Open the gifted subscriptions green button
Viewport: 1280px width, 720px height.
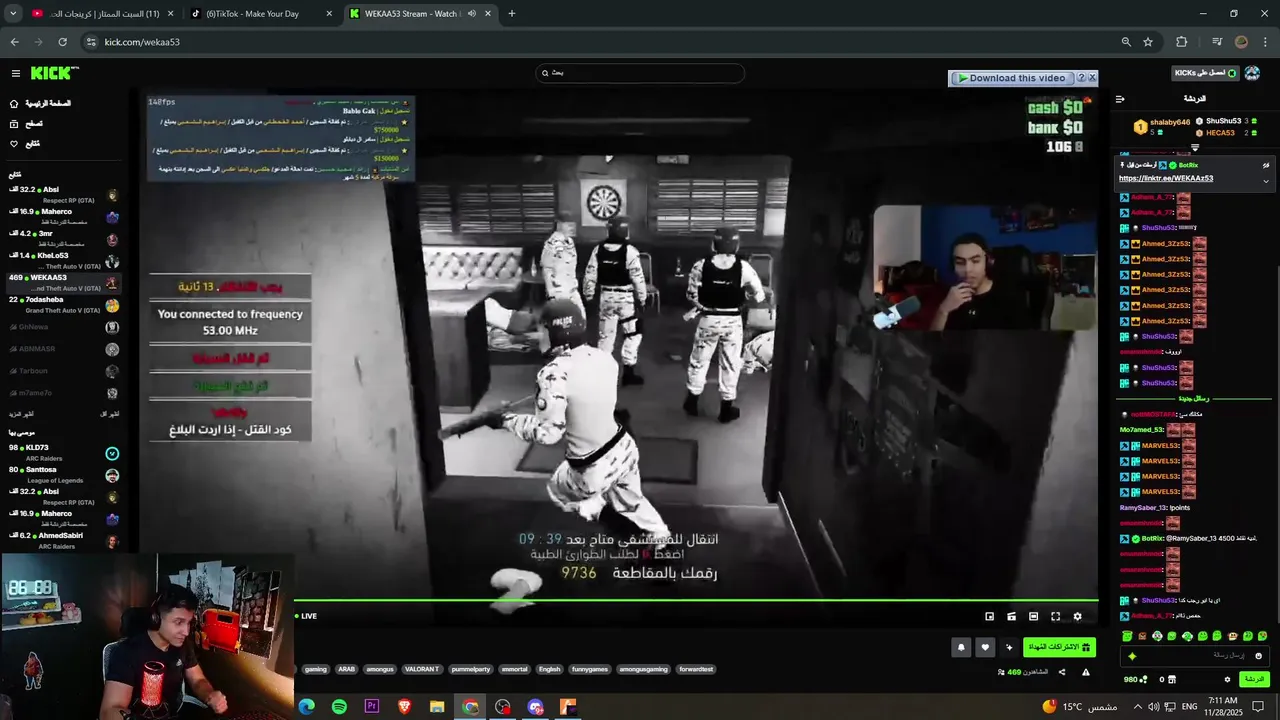click(x=1059, y=648)
